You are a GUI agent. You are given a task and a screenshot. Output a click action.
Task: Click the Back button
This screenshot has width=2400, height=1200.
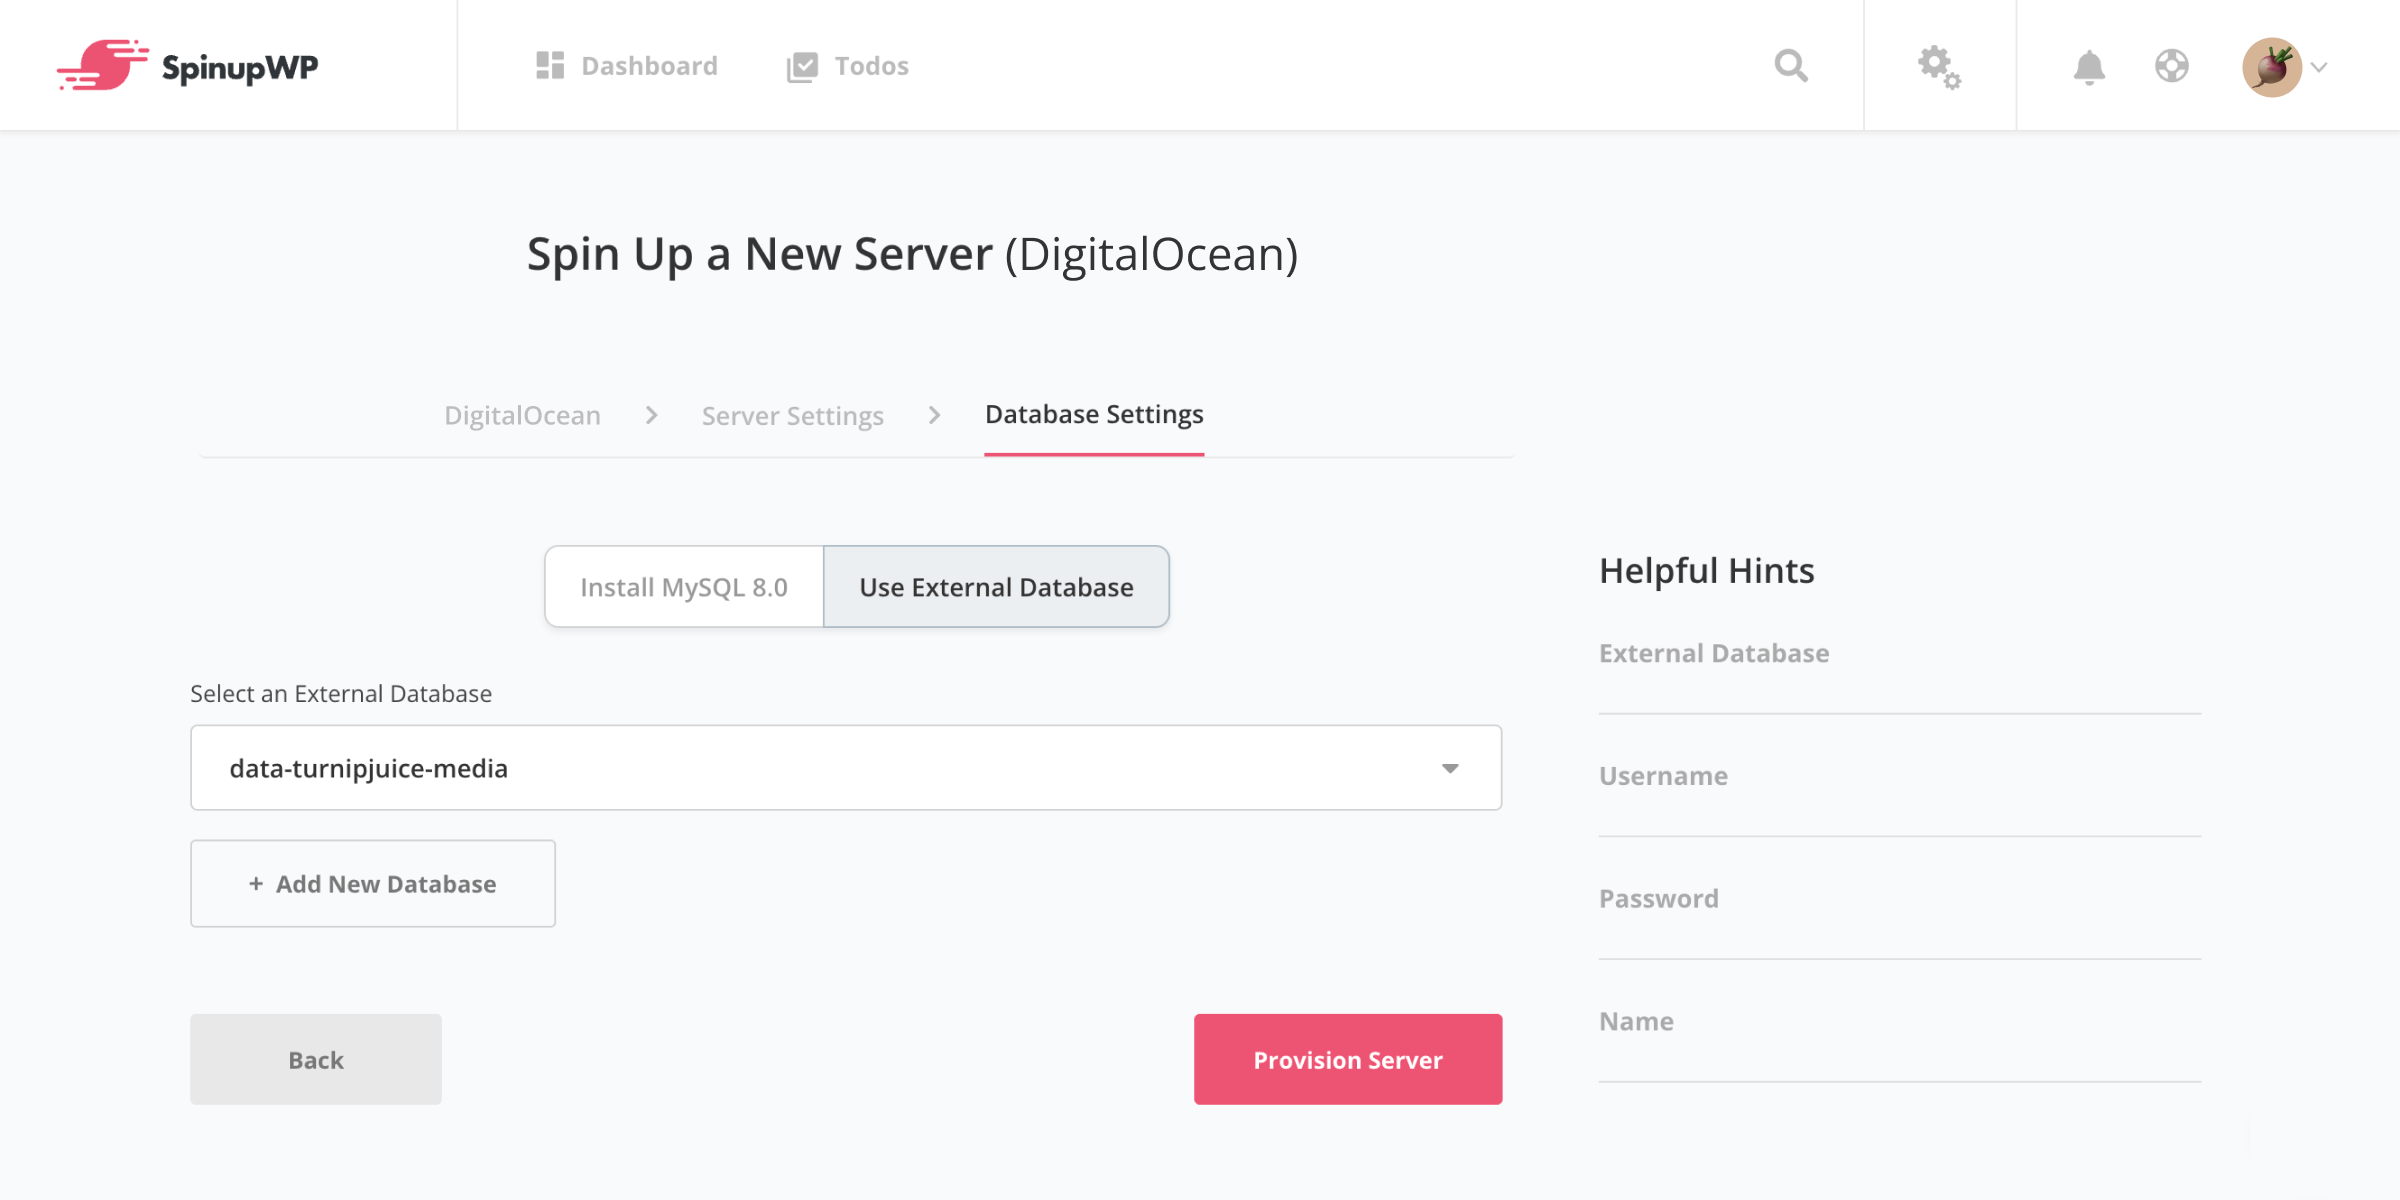coord(316,1059)
